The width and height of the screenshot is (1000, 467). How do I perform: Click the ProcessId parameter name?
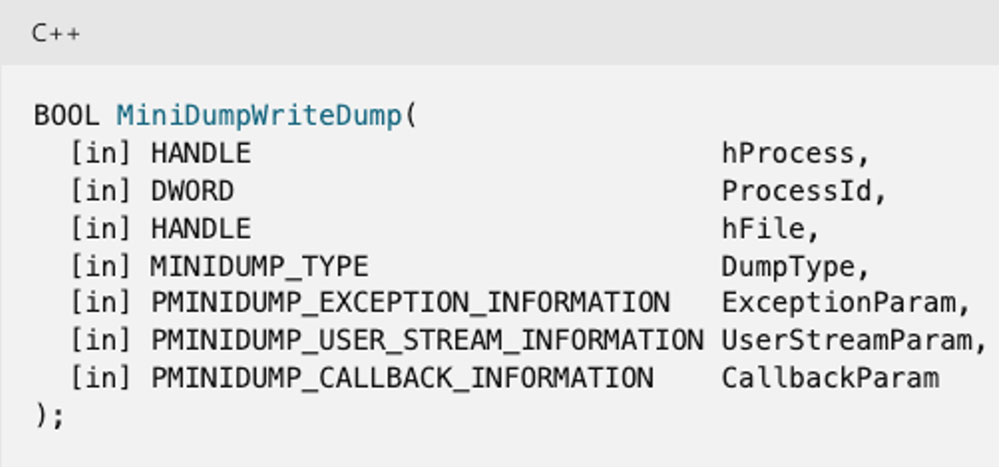tap(797, 191)
